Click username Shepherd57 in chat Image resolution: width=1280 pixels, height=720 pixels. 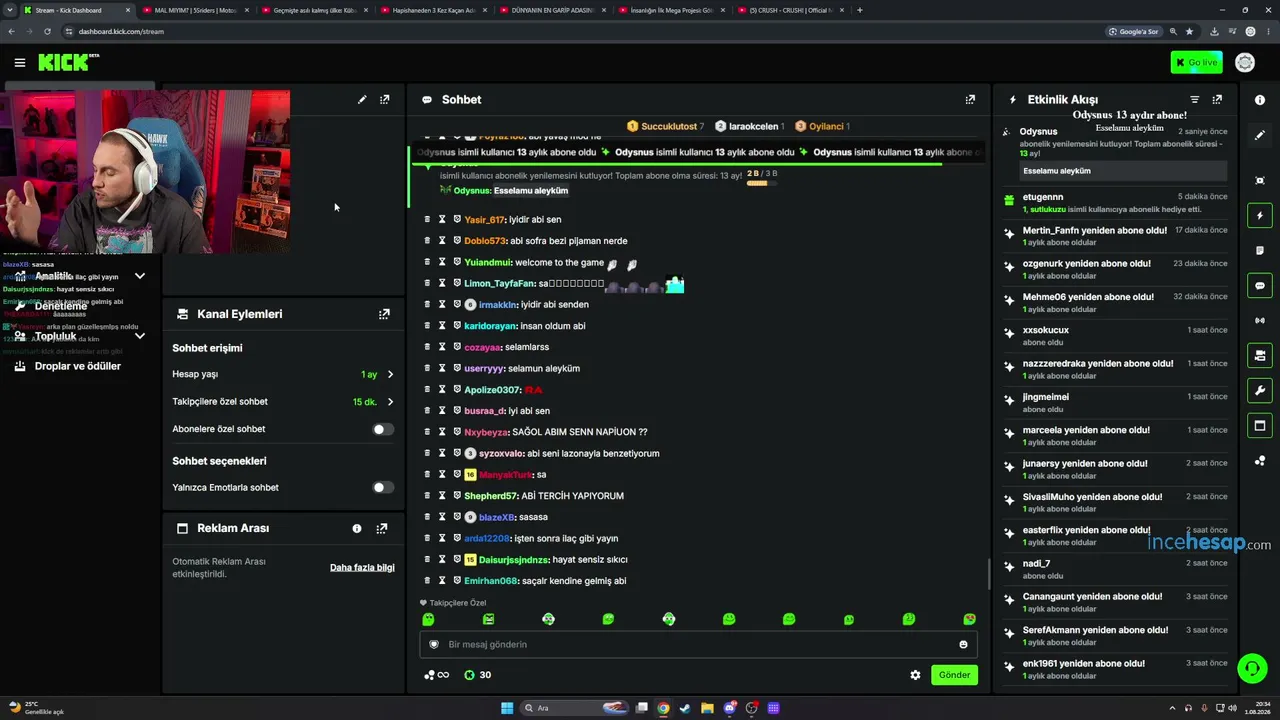point(491,496)
